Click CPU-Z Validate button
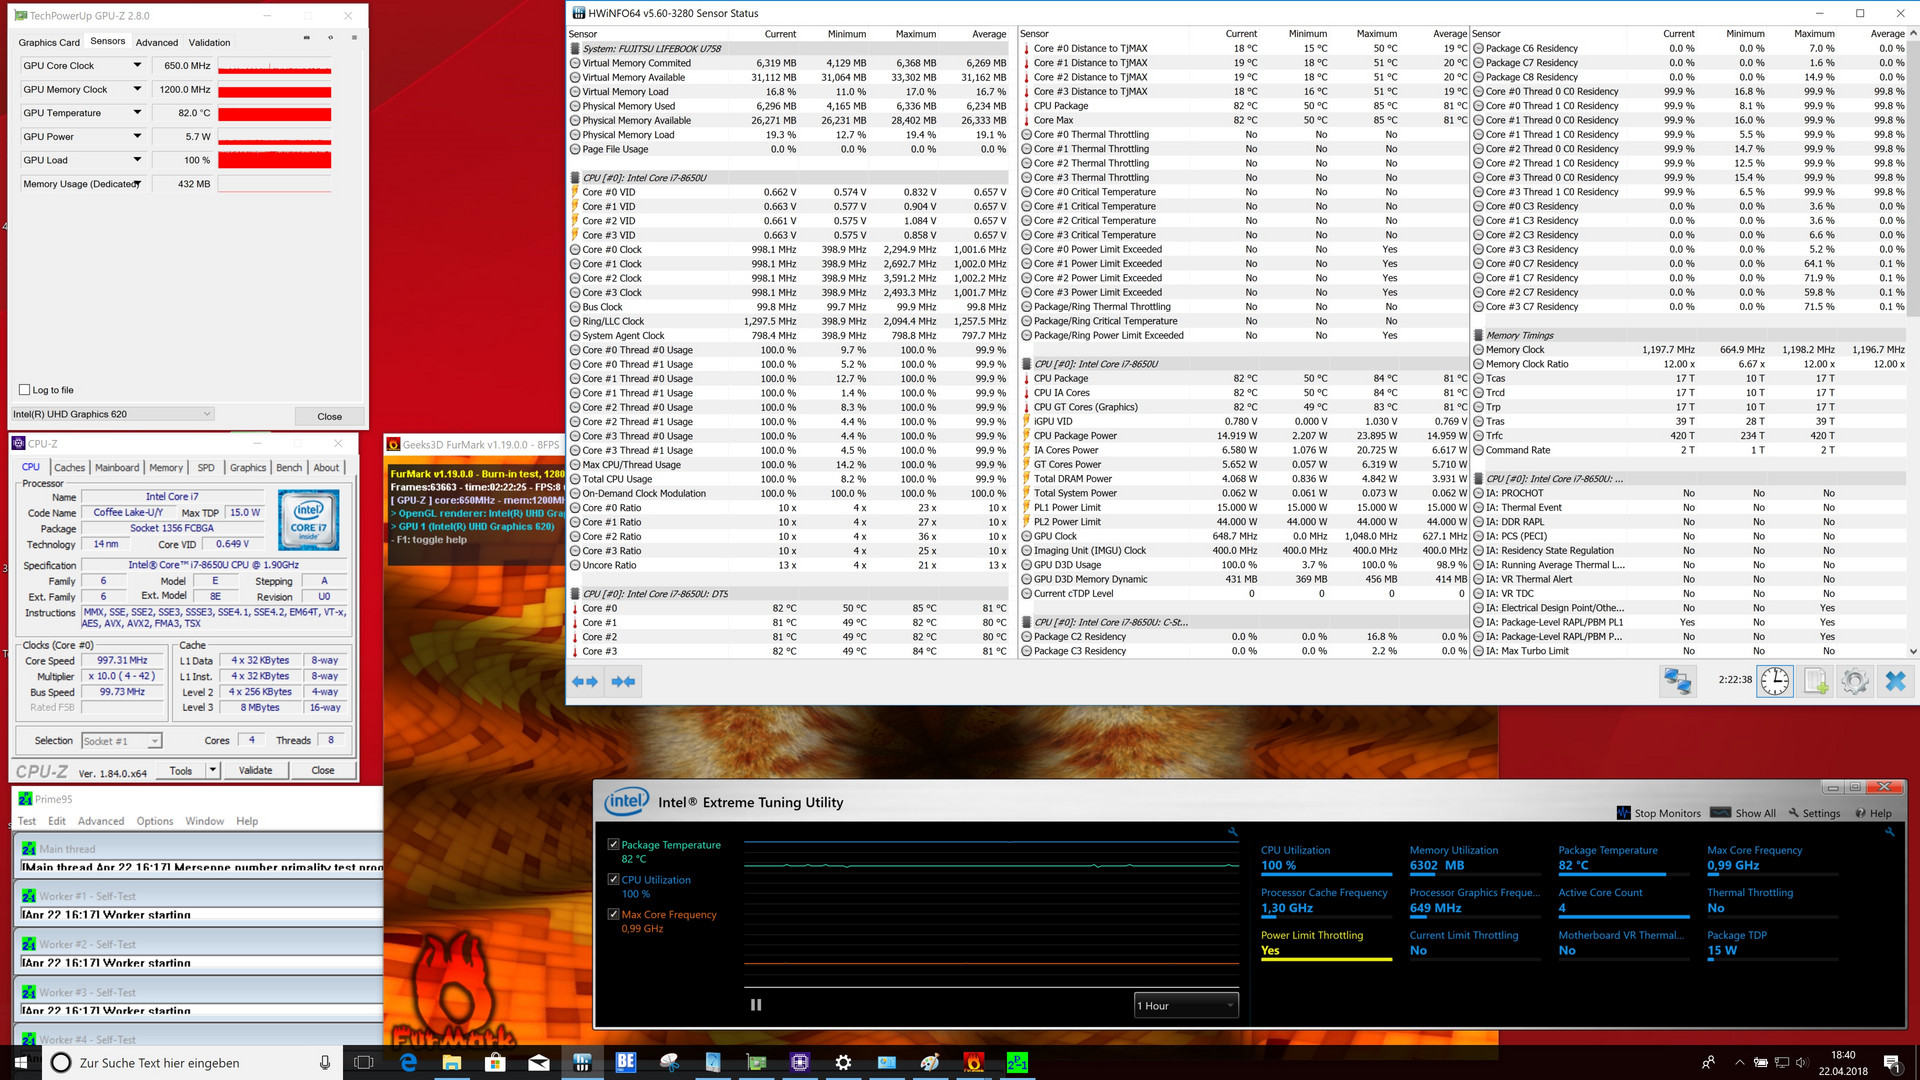1920x1080 pixels. [255, 770]
